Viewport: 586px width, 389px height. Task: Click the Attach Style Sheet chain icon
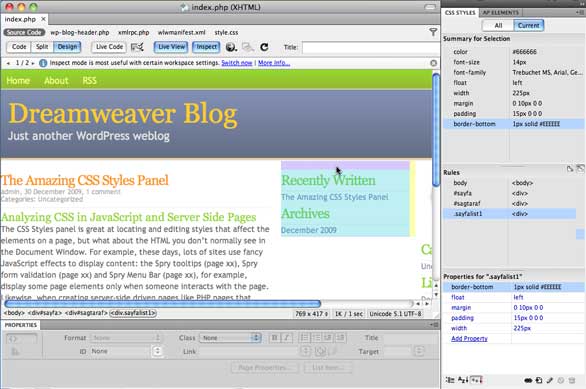click(528, 380)
